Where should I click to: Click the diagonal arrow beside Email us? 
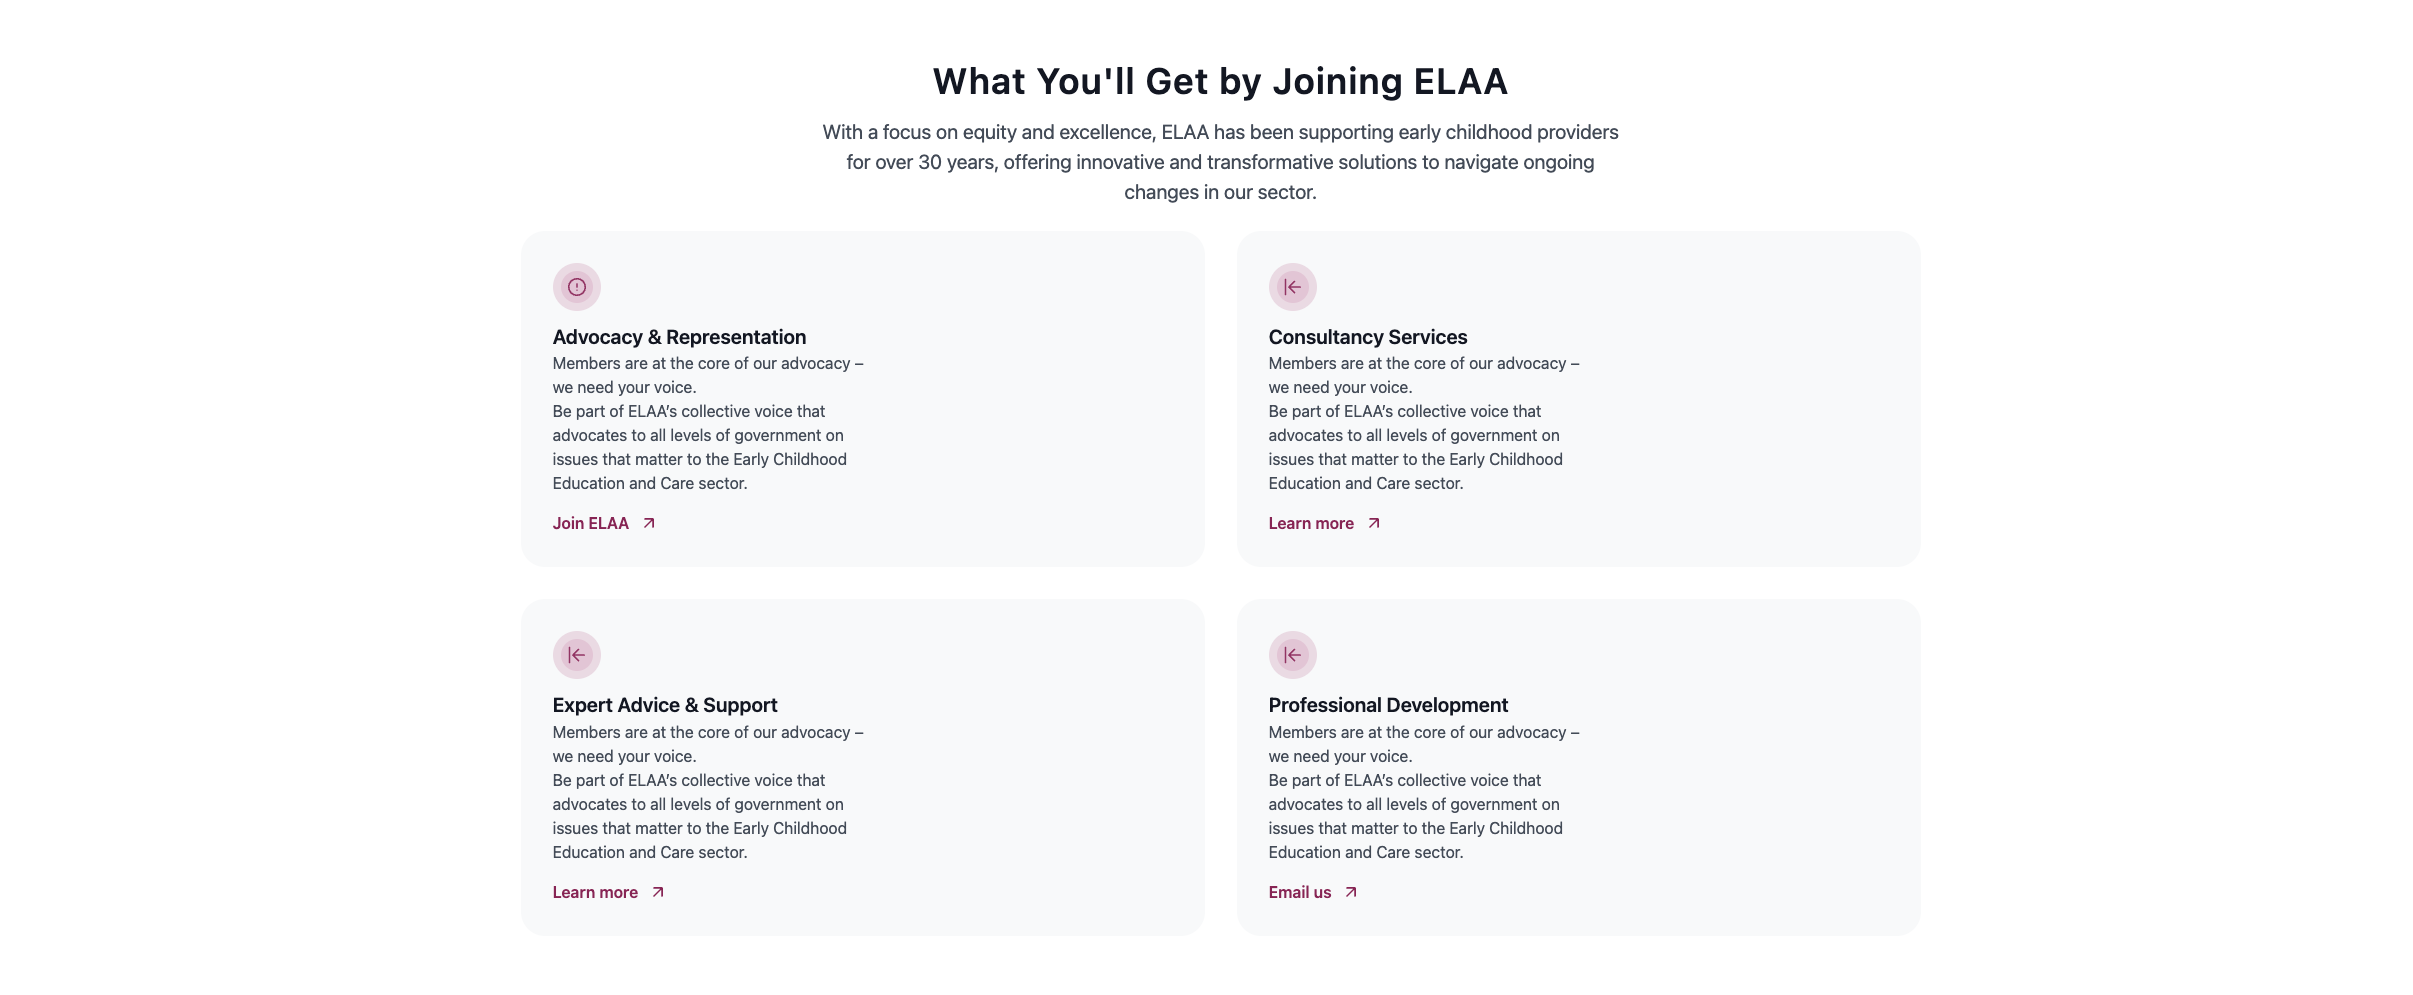[1351, 892]
